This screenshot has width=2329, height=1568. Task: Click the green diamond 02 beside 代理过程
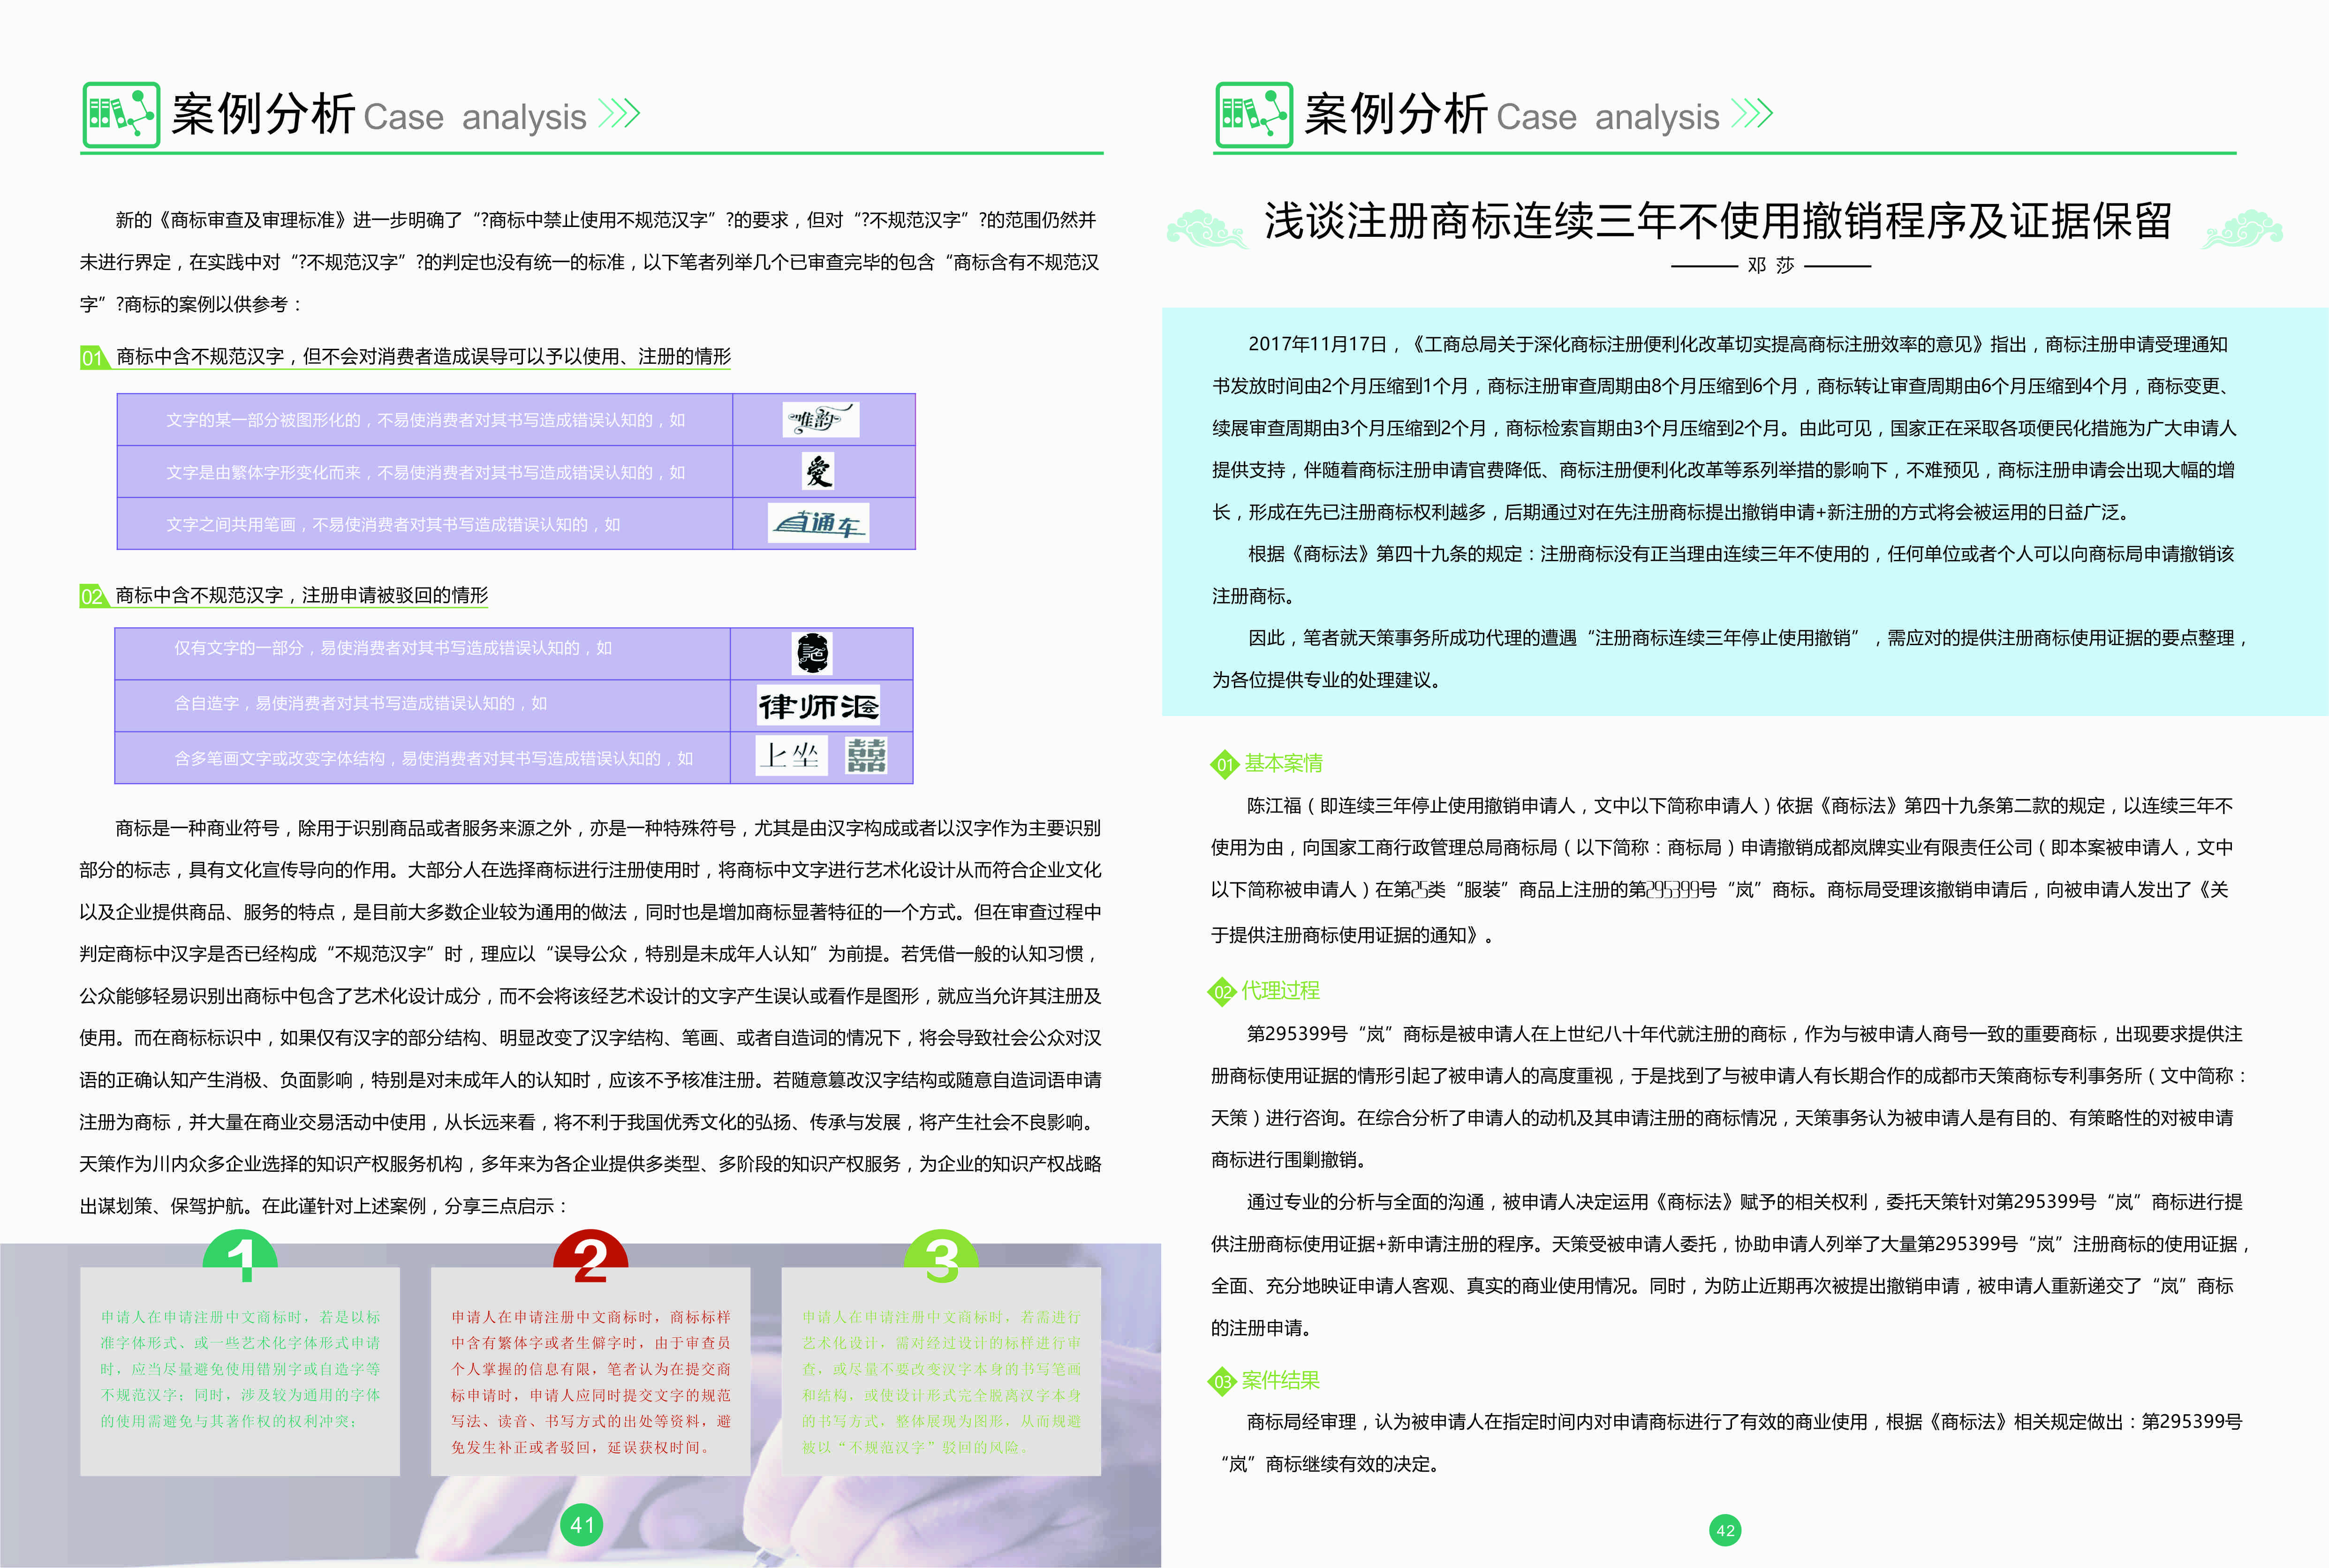click(x=1222, y=992)
